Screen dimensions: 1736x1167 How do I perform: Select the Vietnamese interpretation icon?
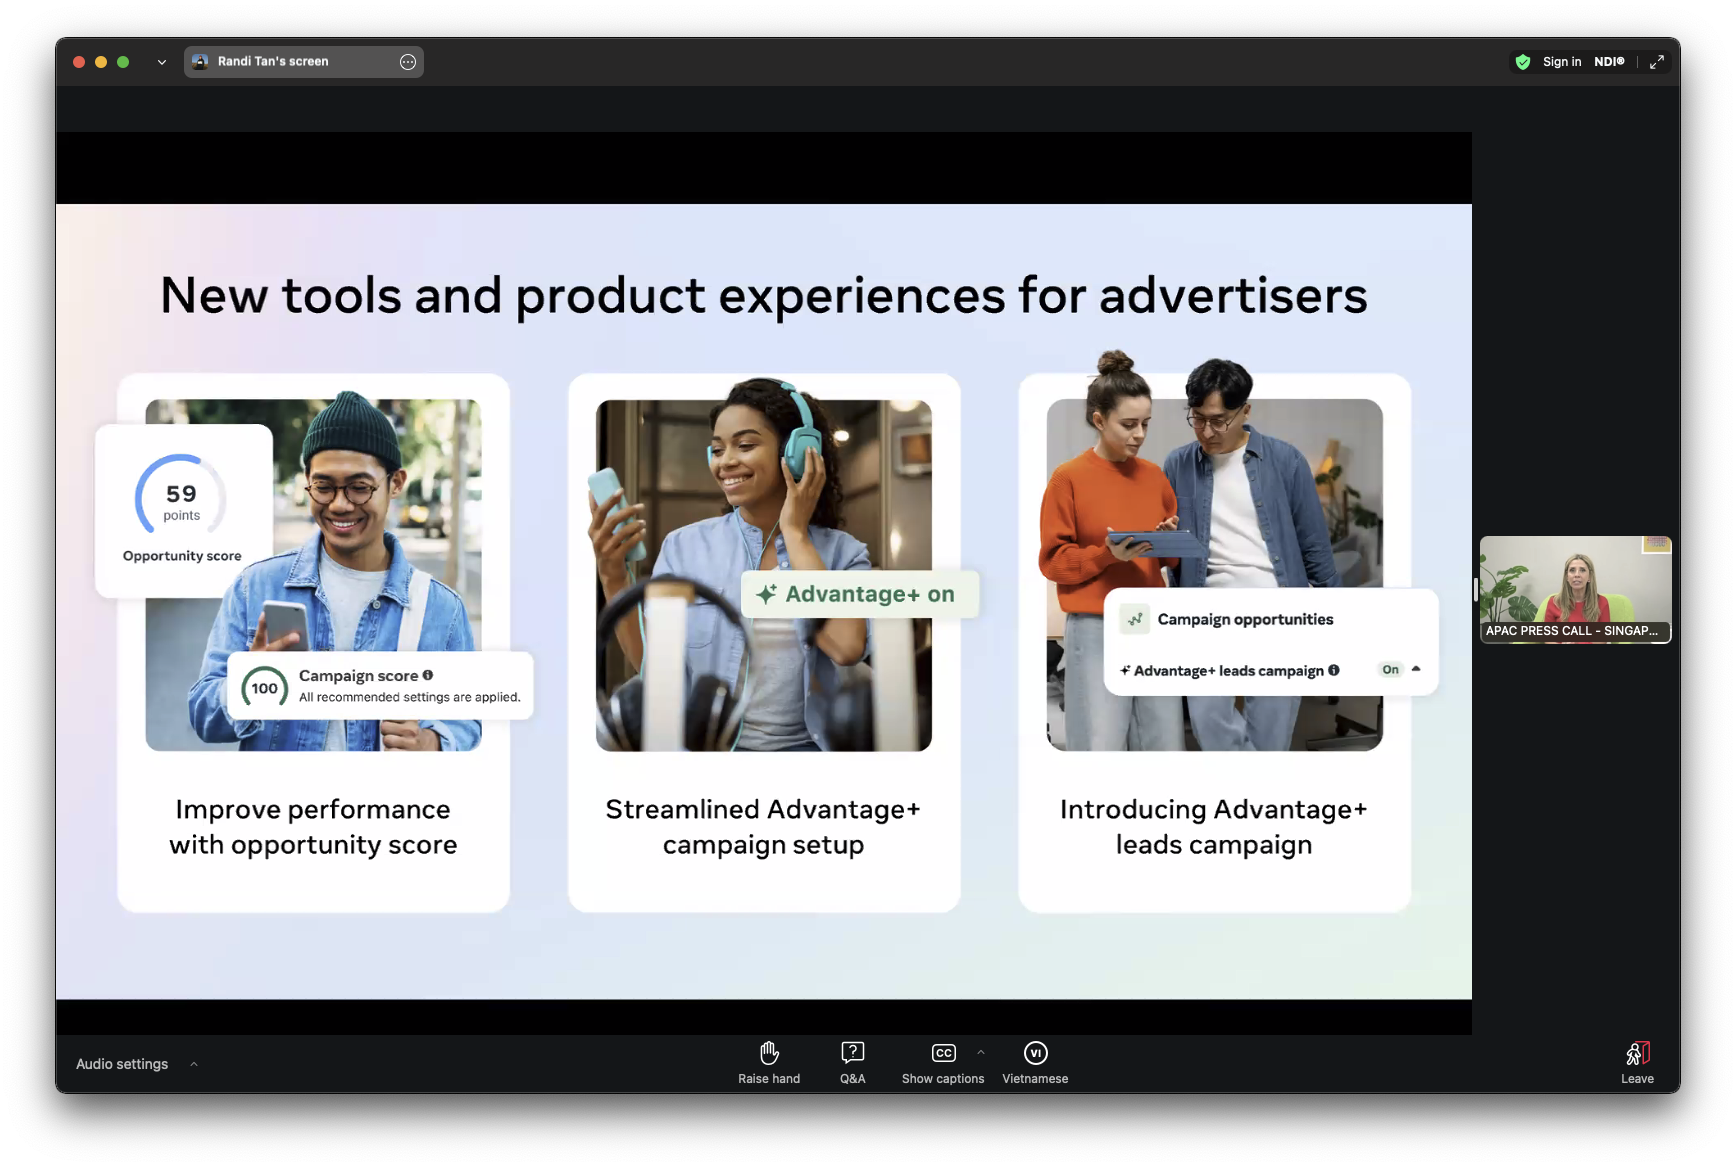[1035, 1053]
